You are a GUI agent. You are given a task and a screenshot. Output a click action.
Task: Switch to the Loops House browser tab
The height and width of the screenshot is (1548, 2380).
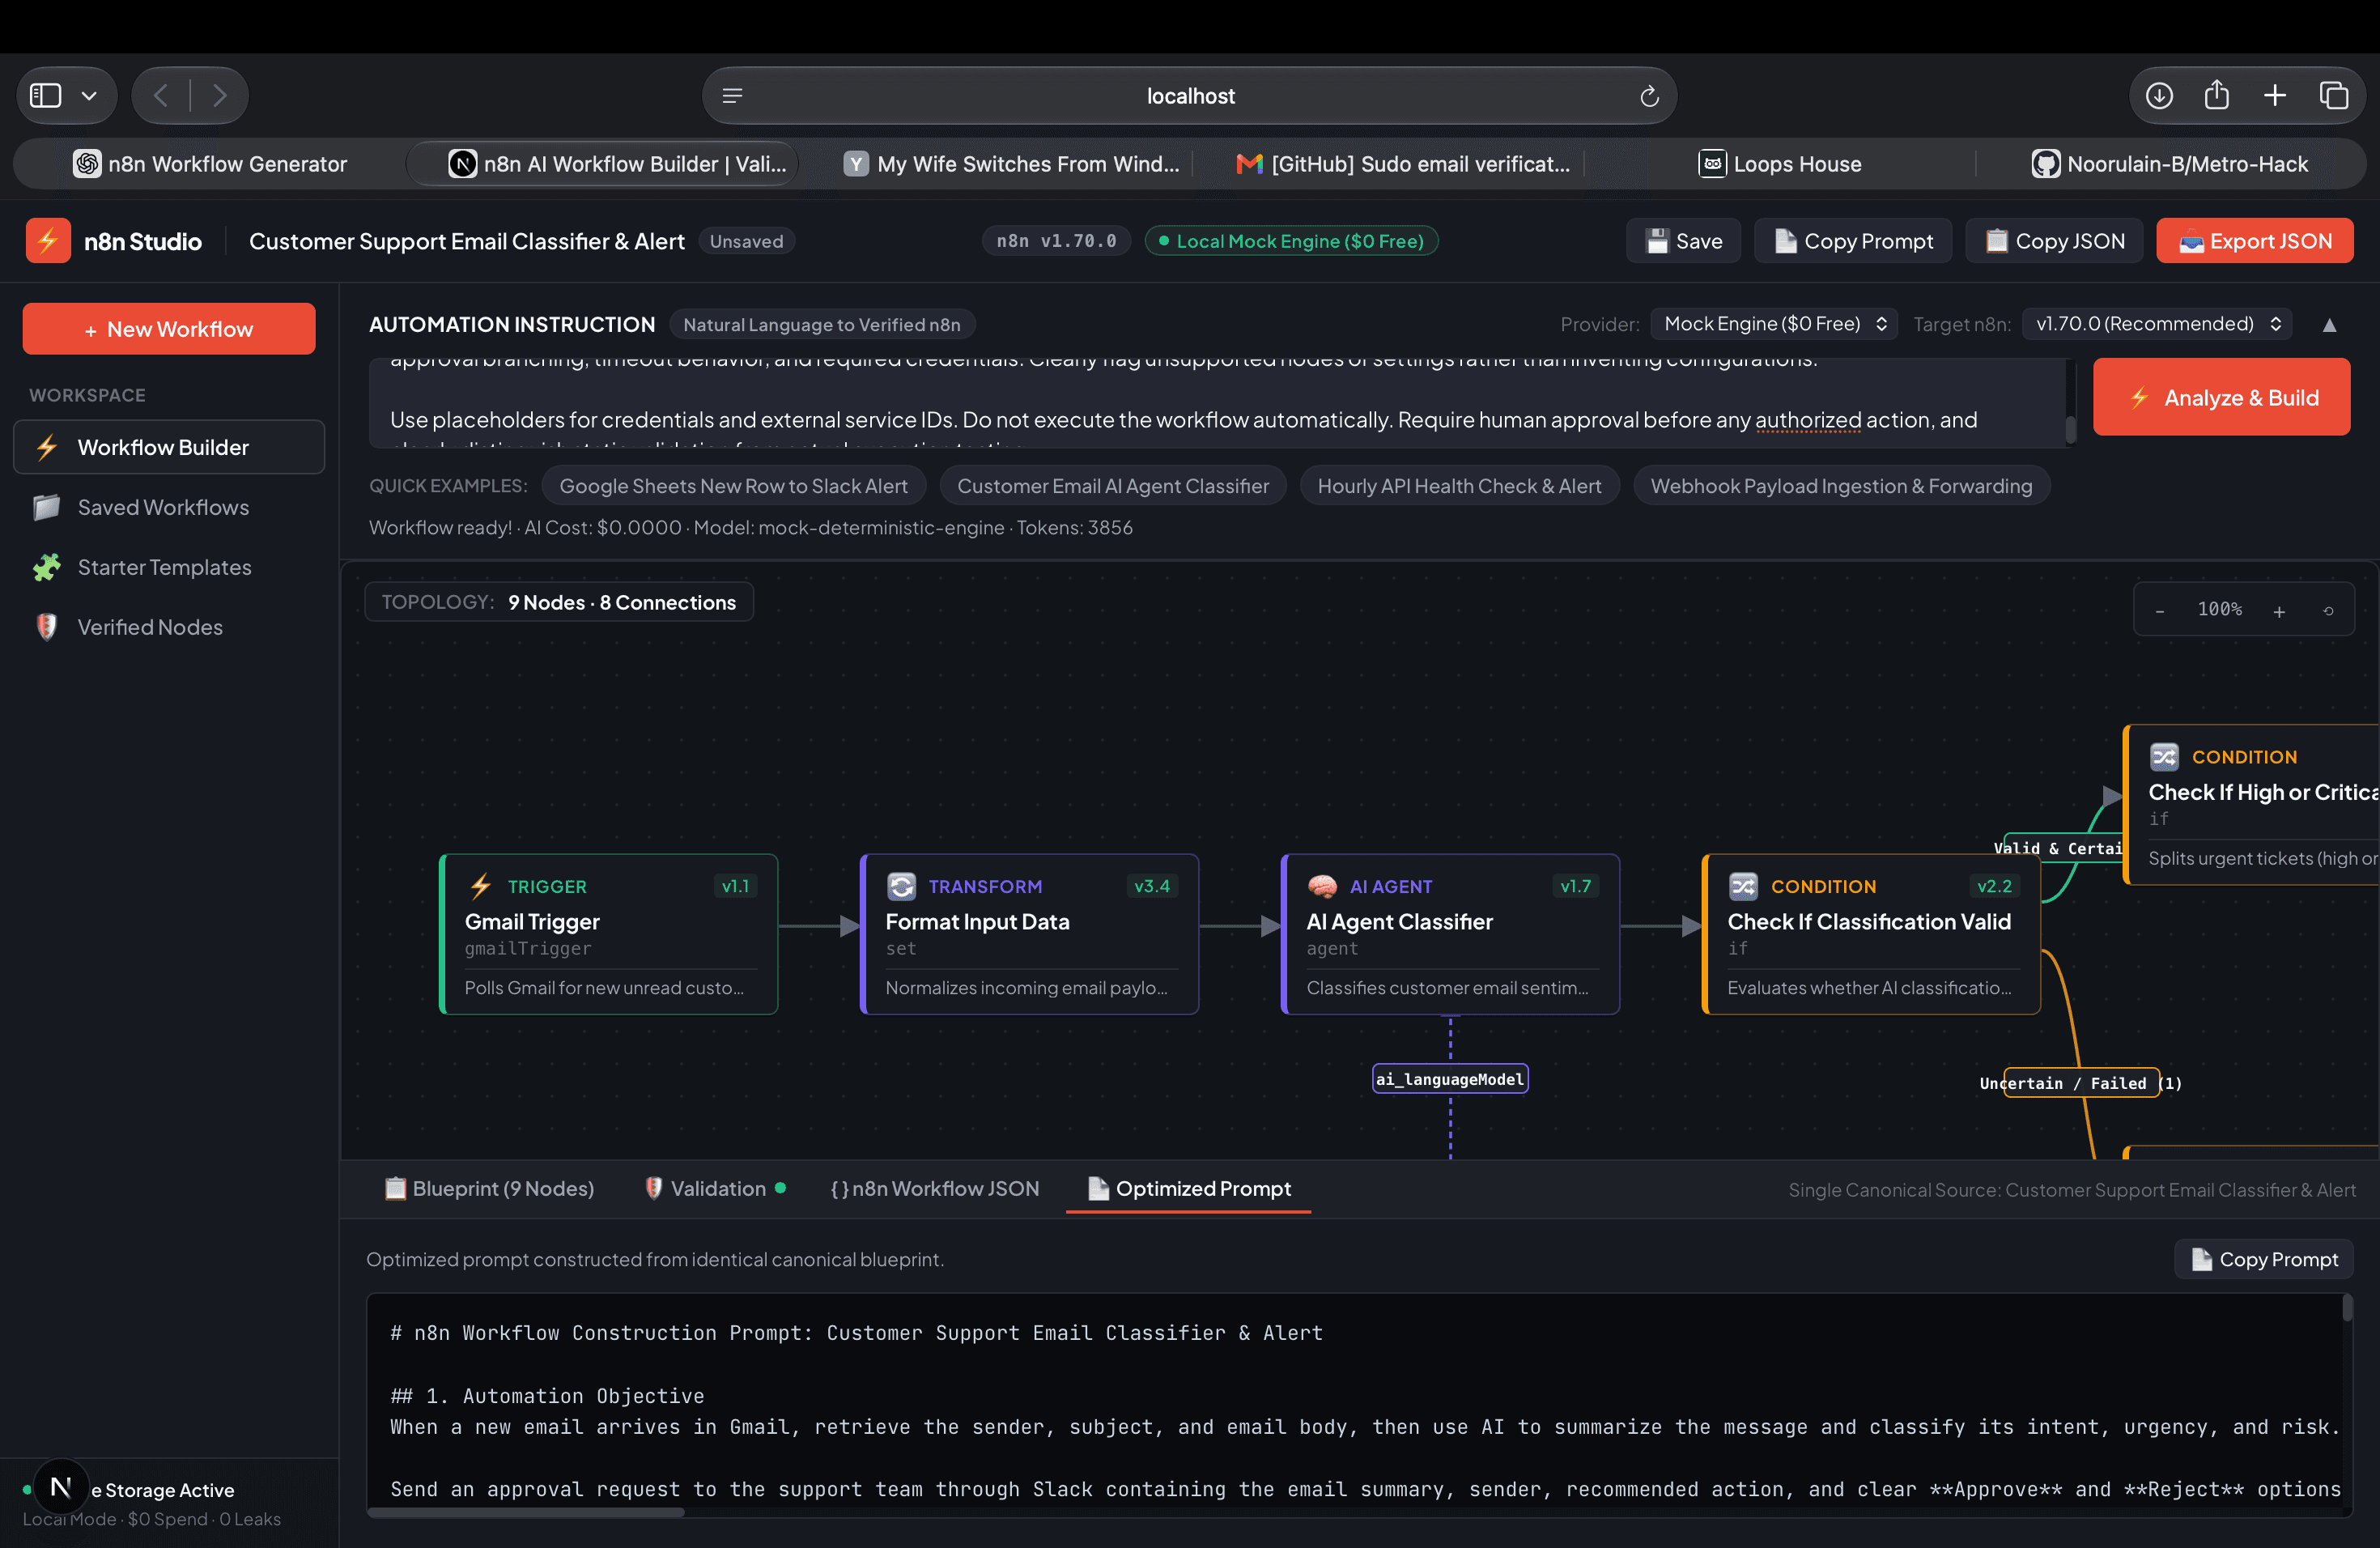click(x=1781, y=164)
